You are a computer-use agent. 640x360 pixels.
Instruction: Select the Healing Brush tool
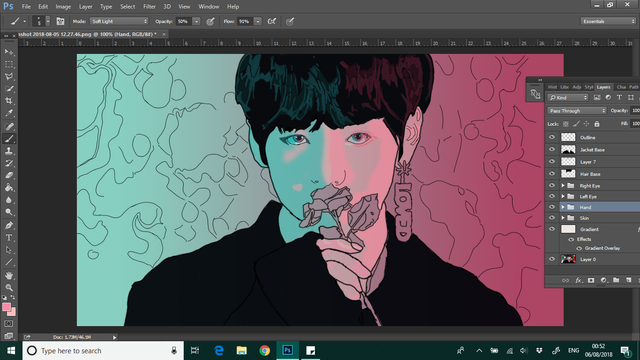click(9, 127)
